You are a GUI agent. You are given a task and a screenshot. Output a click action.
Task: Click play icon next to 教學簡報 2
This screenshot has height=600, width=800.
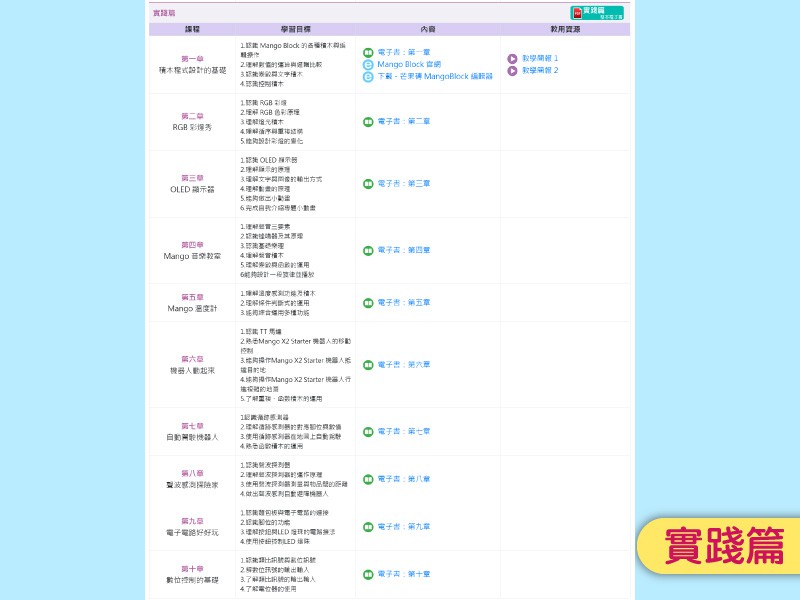[x=512, y=71]
